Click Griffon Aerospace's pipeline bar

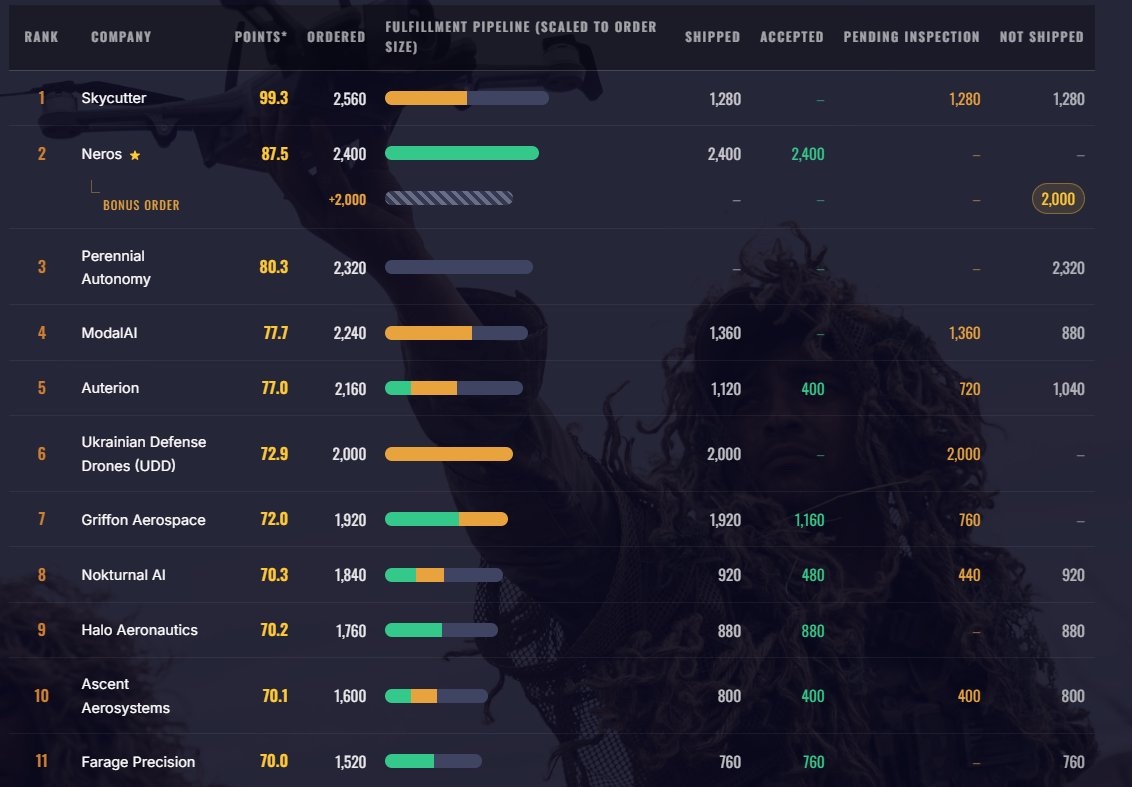(x=446, y=519)
